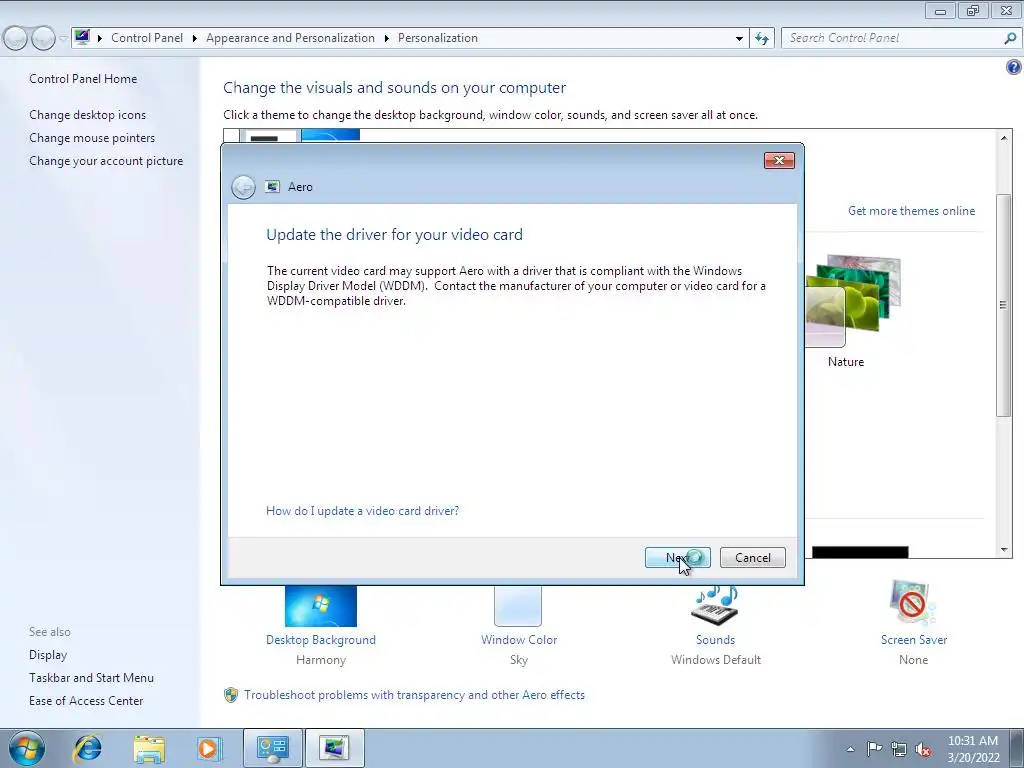Click the themes list scroll up arrow
1024x768 pixels.
click(1004, 138)
